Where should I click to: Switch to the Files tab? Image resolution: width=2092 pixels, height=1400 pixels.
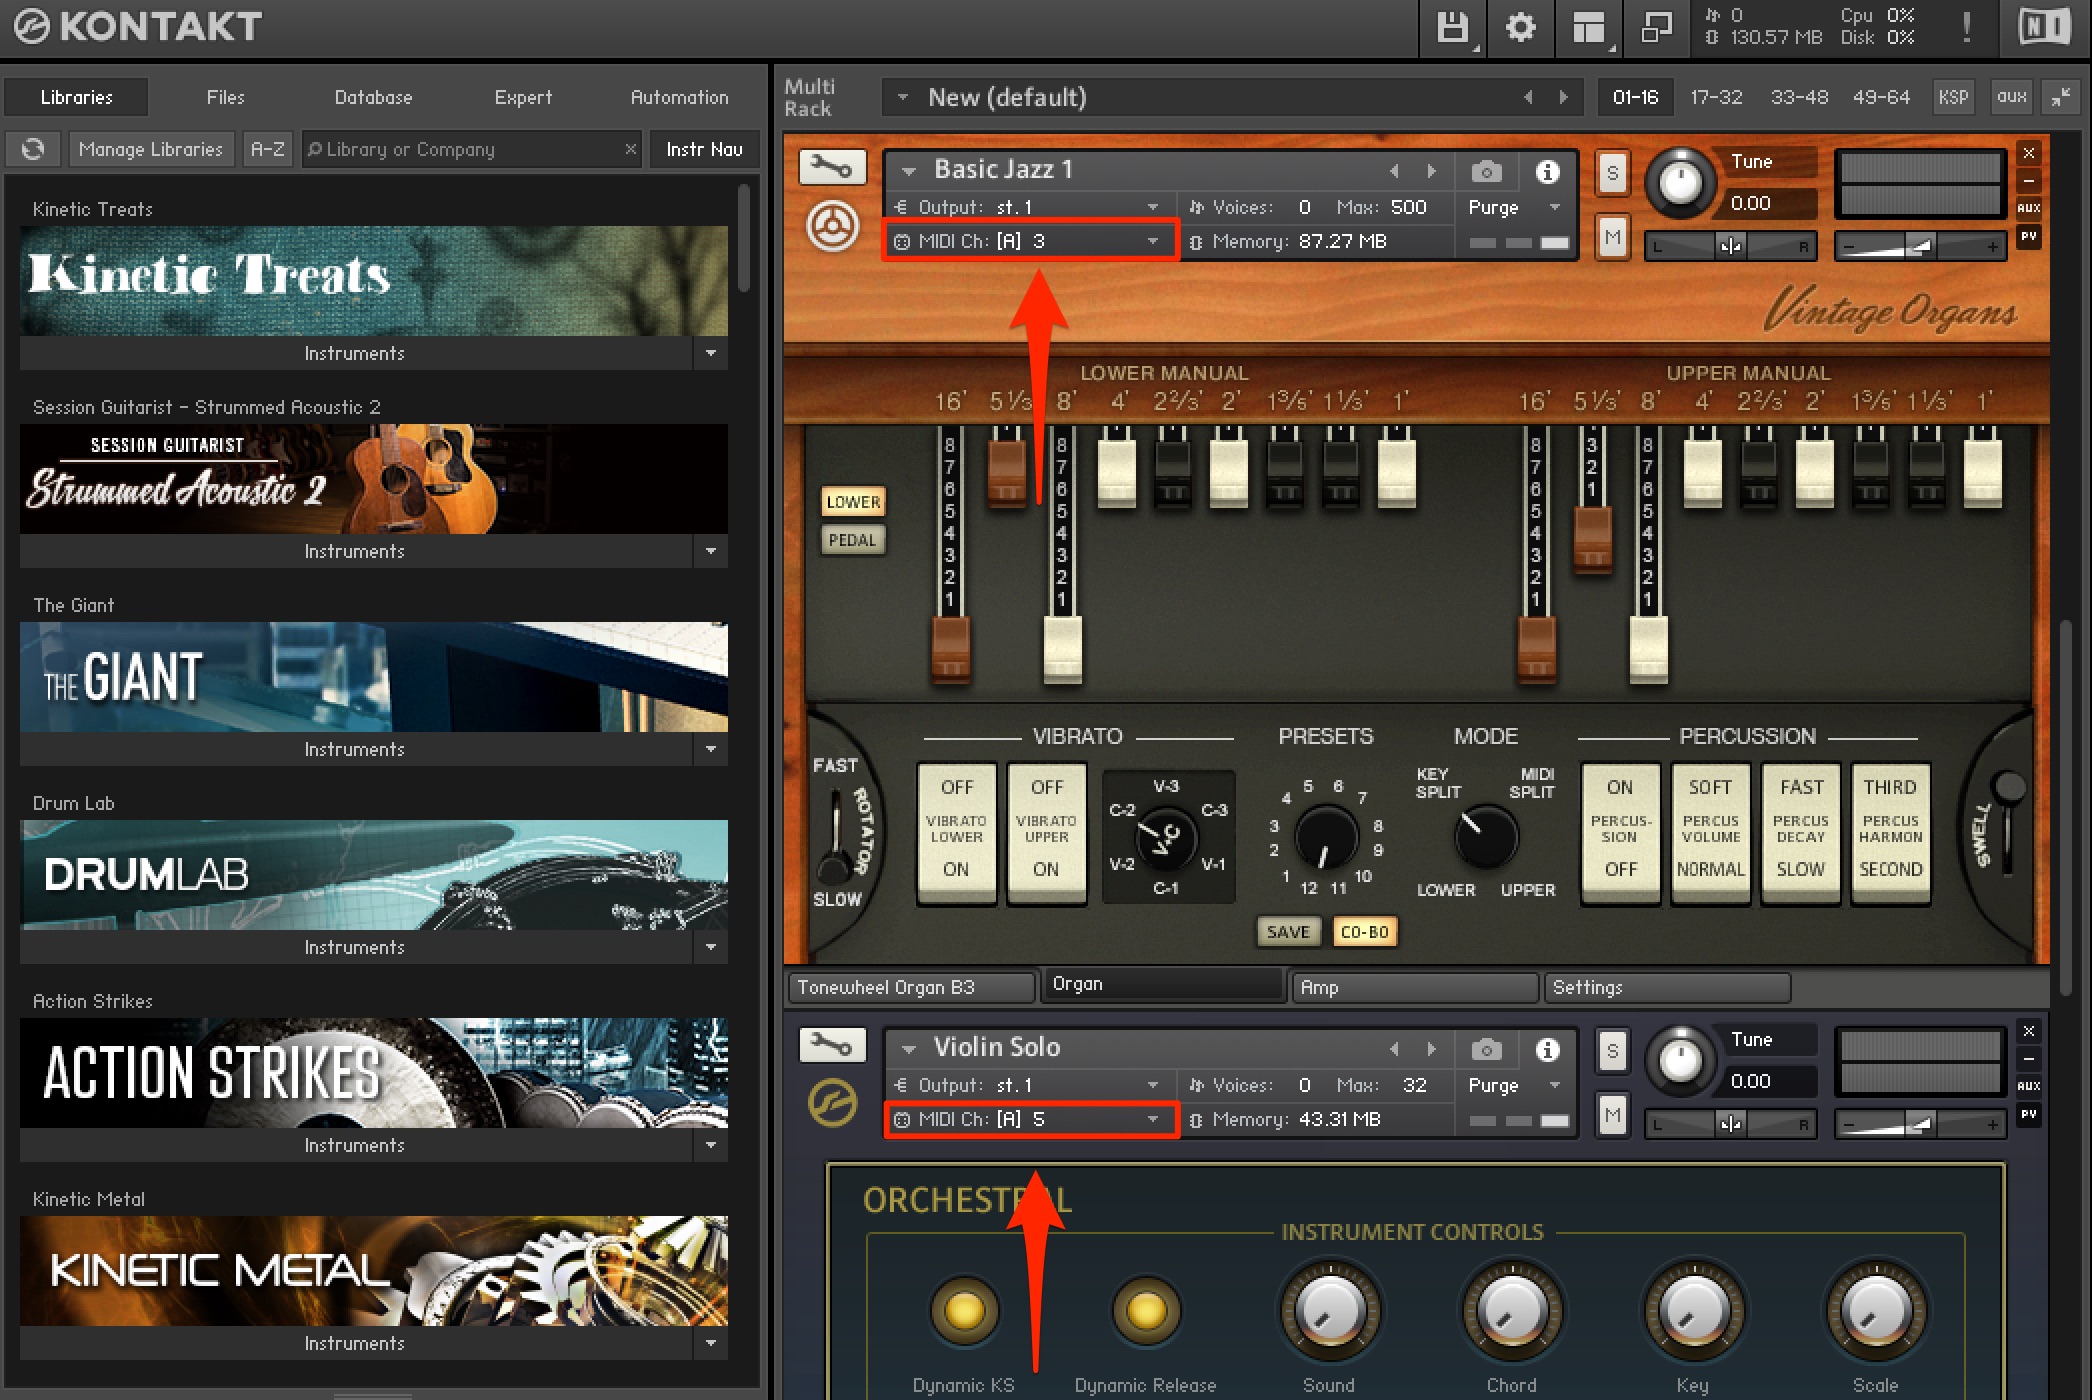[225, 97]
